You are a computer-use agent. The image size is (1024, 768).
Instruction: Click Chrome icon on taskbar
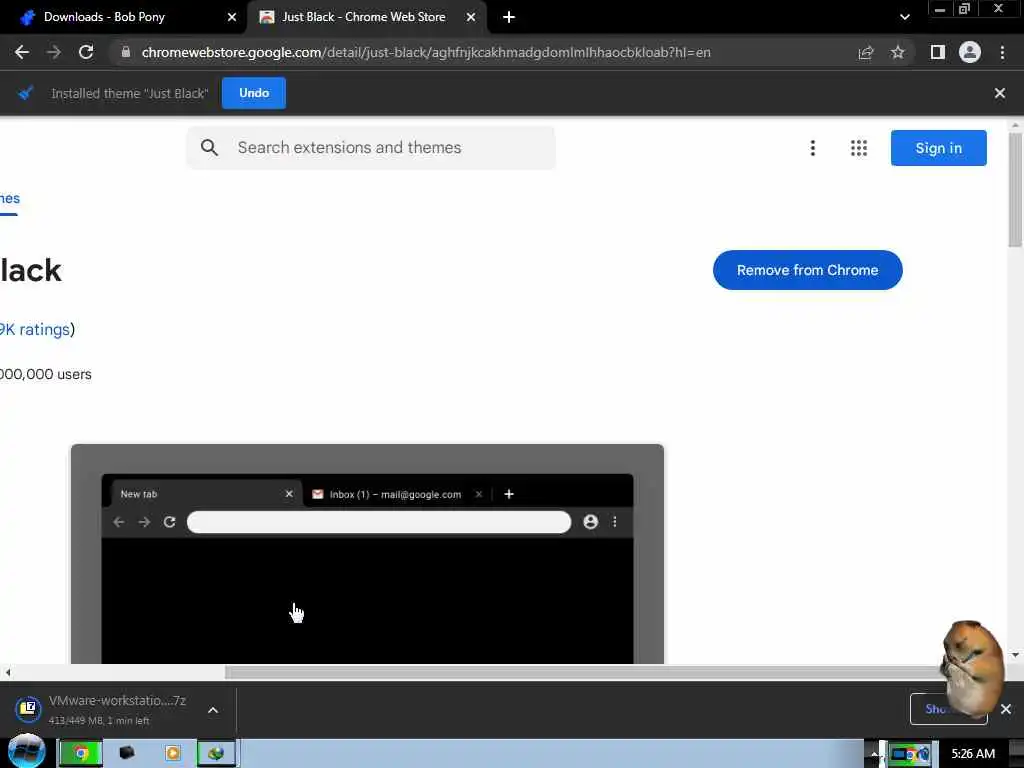pyautogui.click(x=80, y=754)
